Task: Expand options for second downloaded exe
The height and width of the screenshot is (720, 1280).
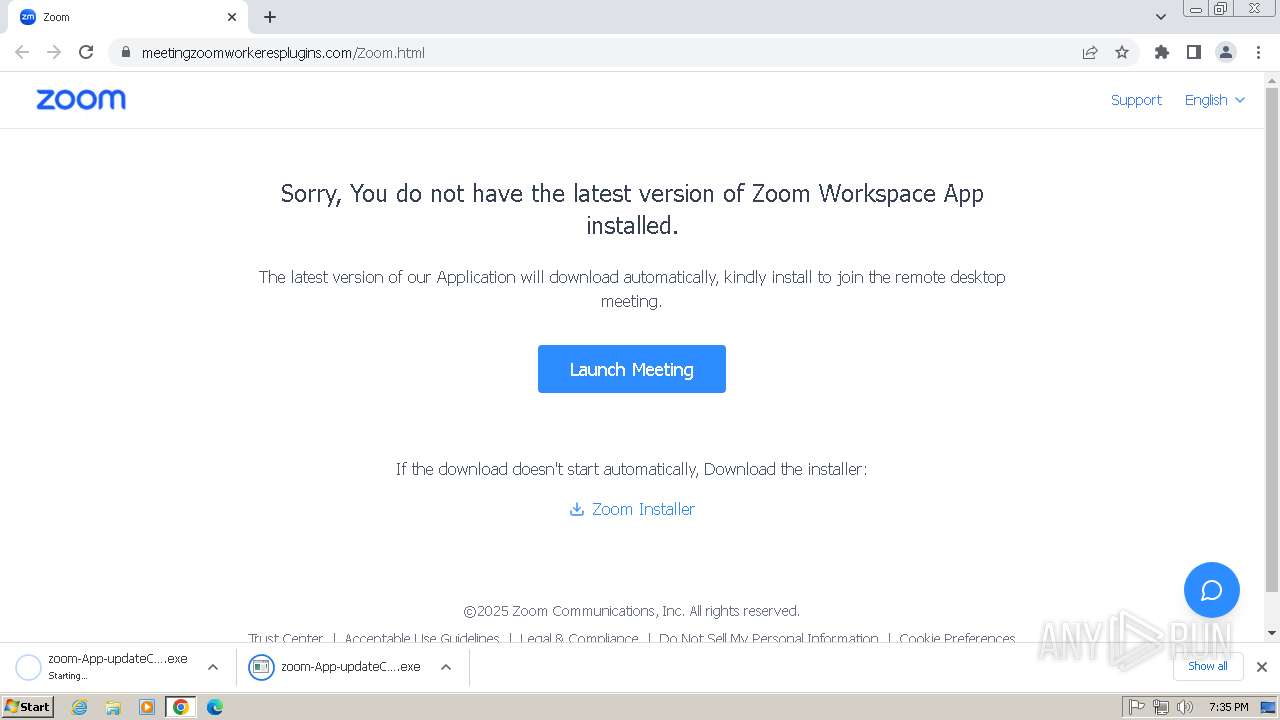Action: [446, 667]
